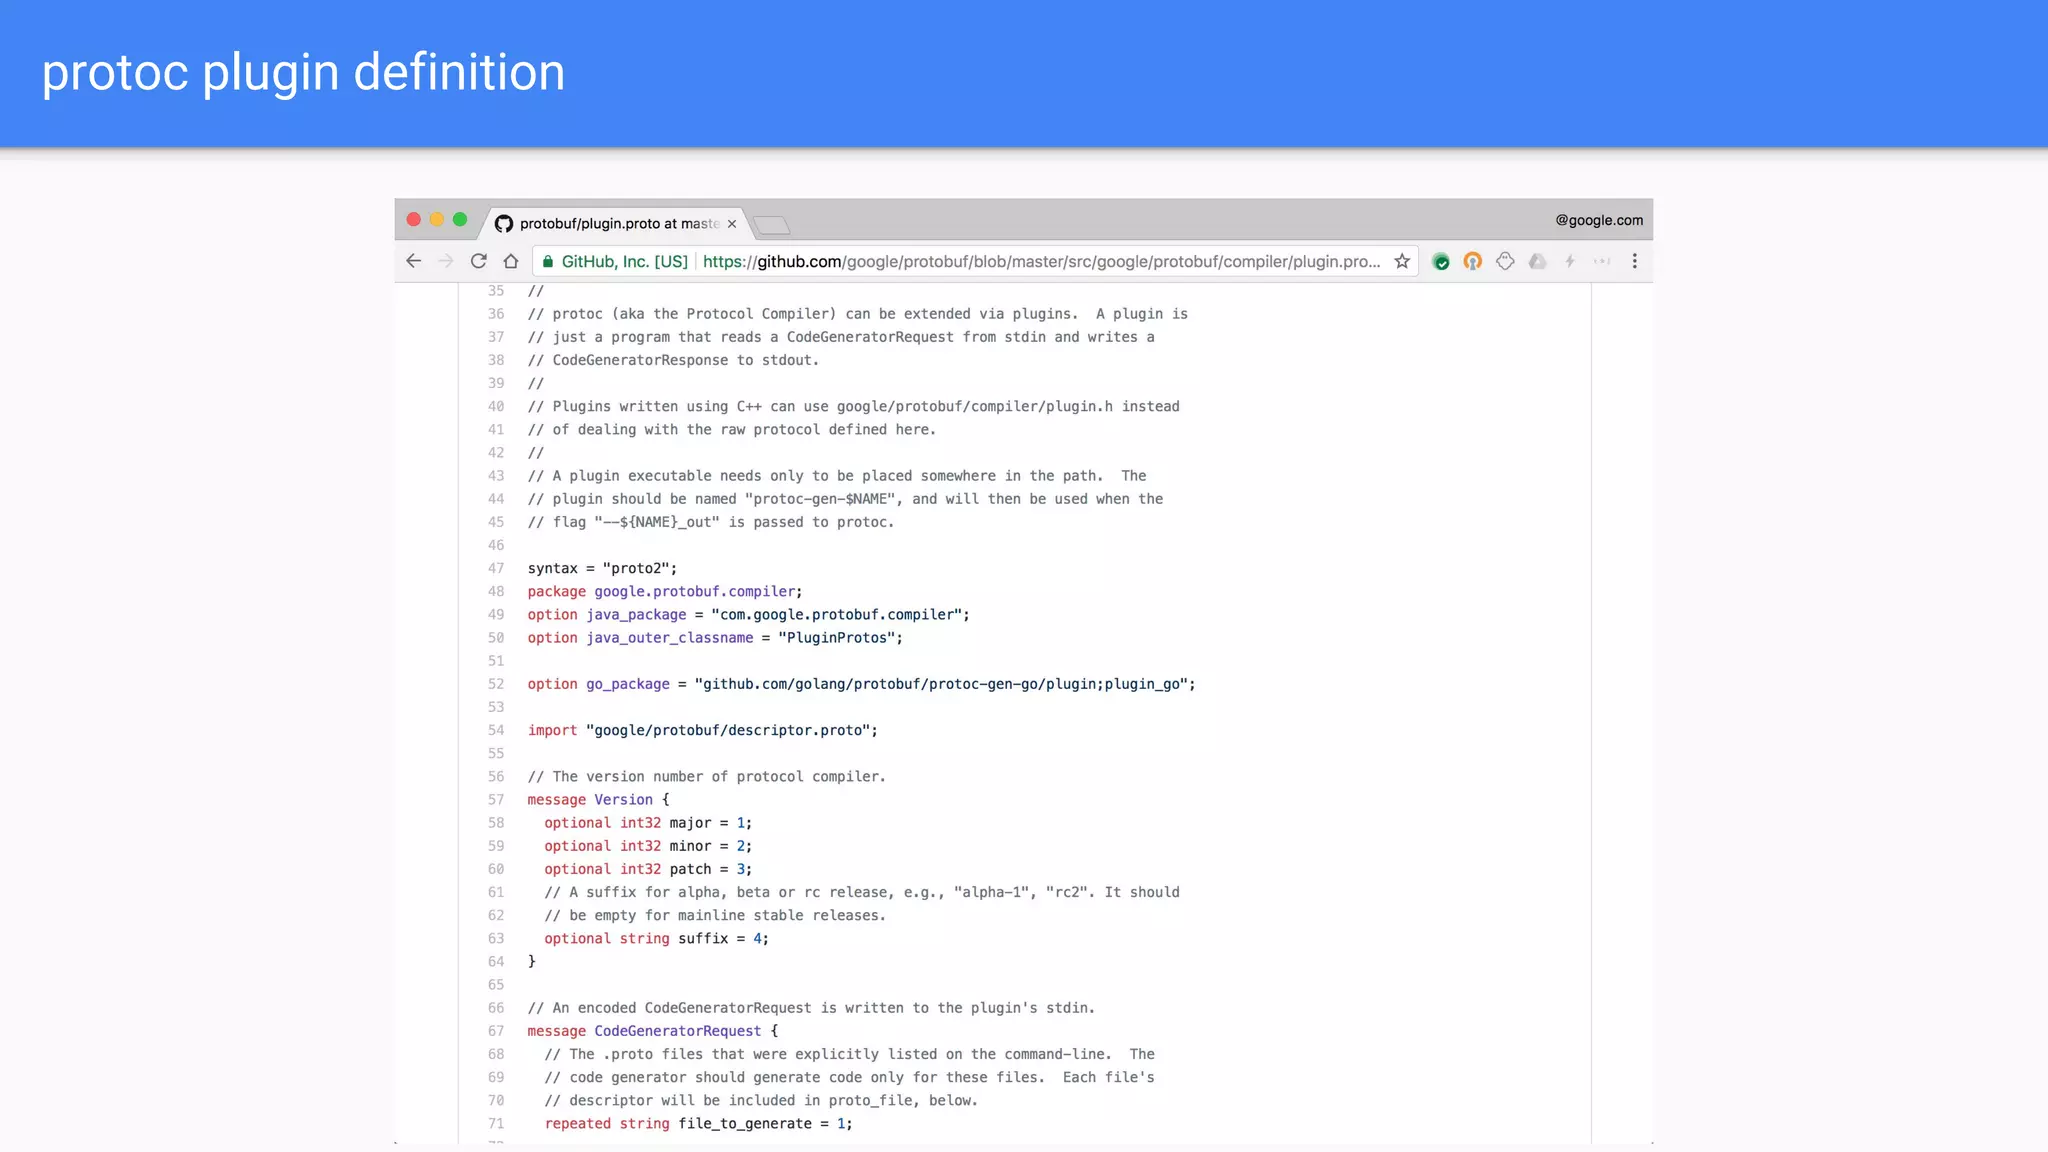Image resolution: width=2048 pixels, height=1152 pixels.
Task: Click line number 71
Action: click(x=496, y=1124)
